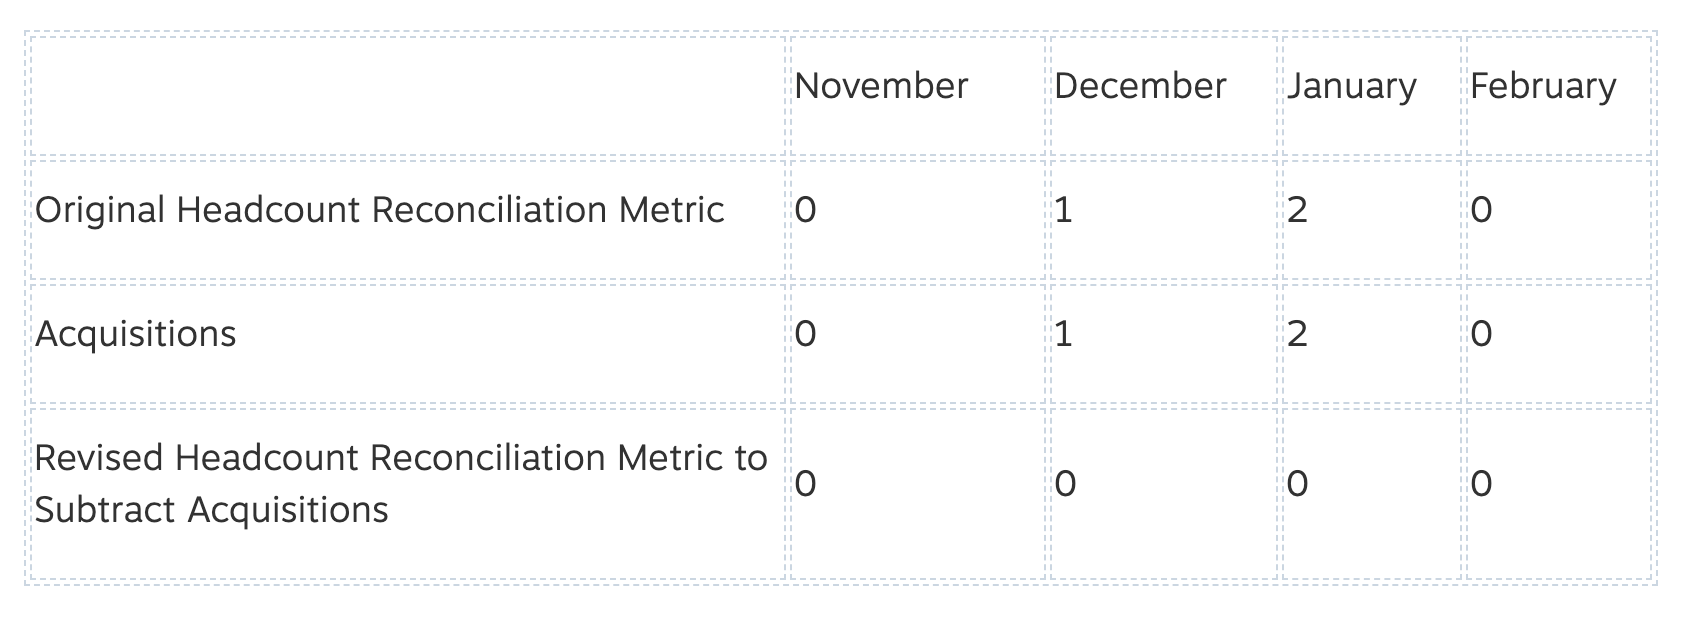
Task: Select Revised Headcount December value cell
Action: pos(1164,494)
